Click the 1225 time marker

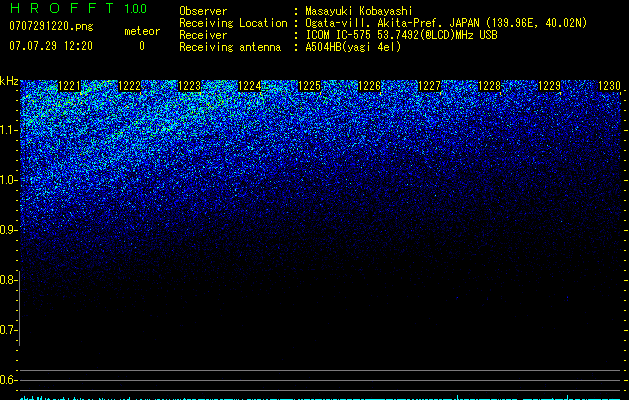pyautogui.click(x=309, y=86)
